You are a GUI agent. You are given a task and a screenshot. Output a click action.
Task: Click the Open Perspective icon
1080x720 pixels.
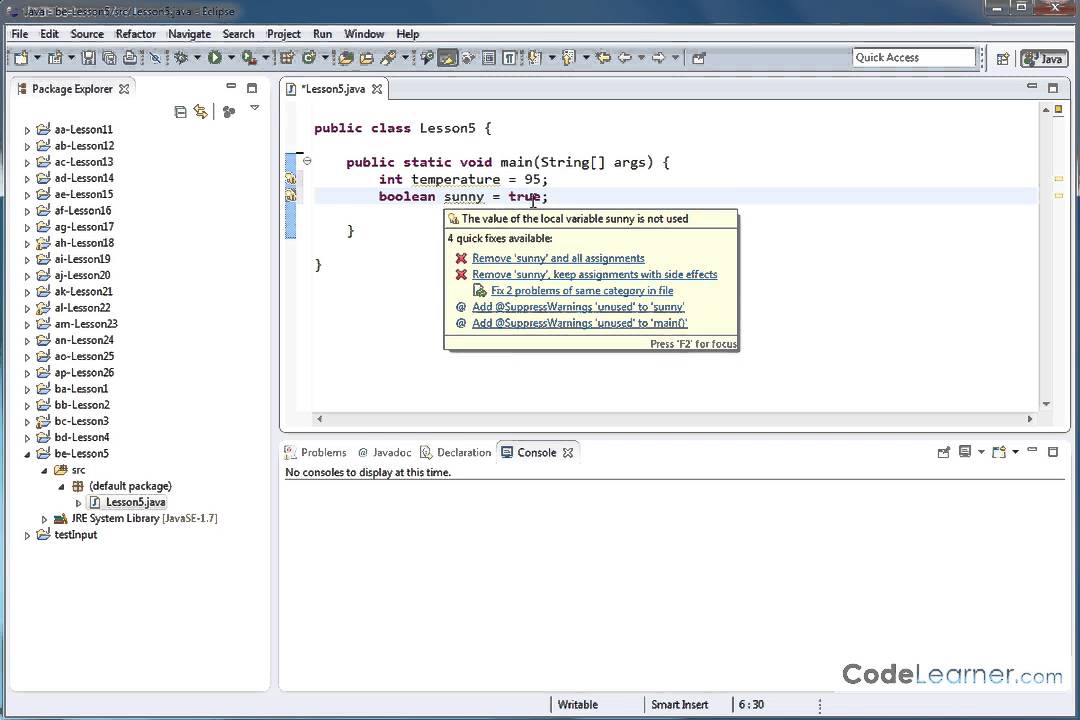click(1002, 59)
